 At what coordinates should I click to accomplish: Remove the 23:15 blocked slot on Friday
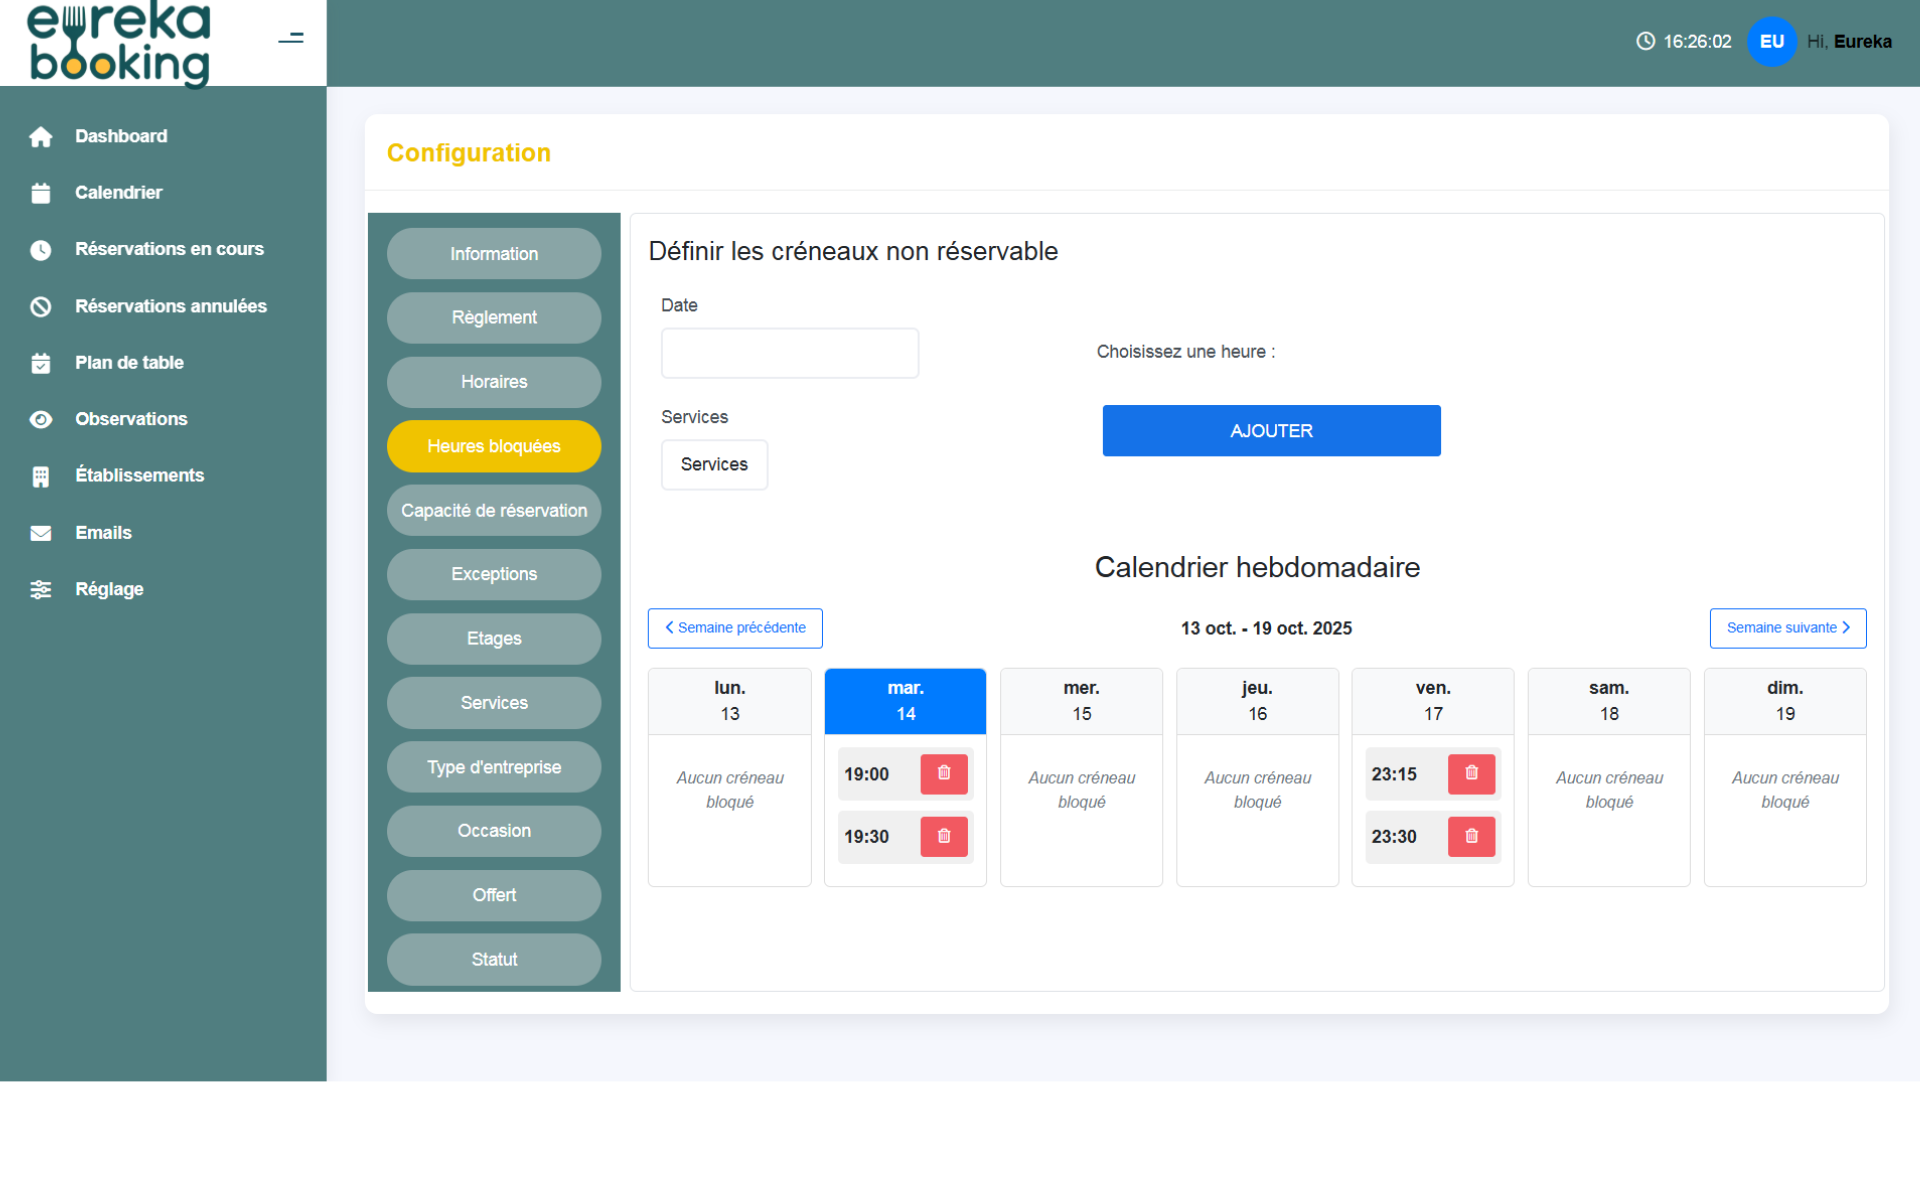click(x=1470, y=774)
